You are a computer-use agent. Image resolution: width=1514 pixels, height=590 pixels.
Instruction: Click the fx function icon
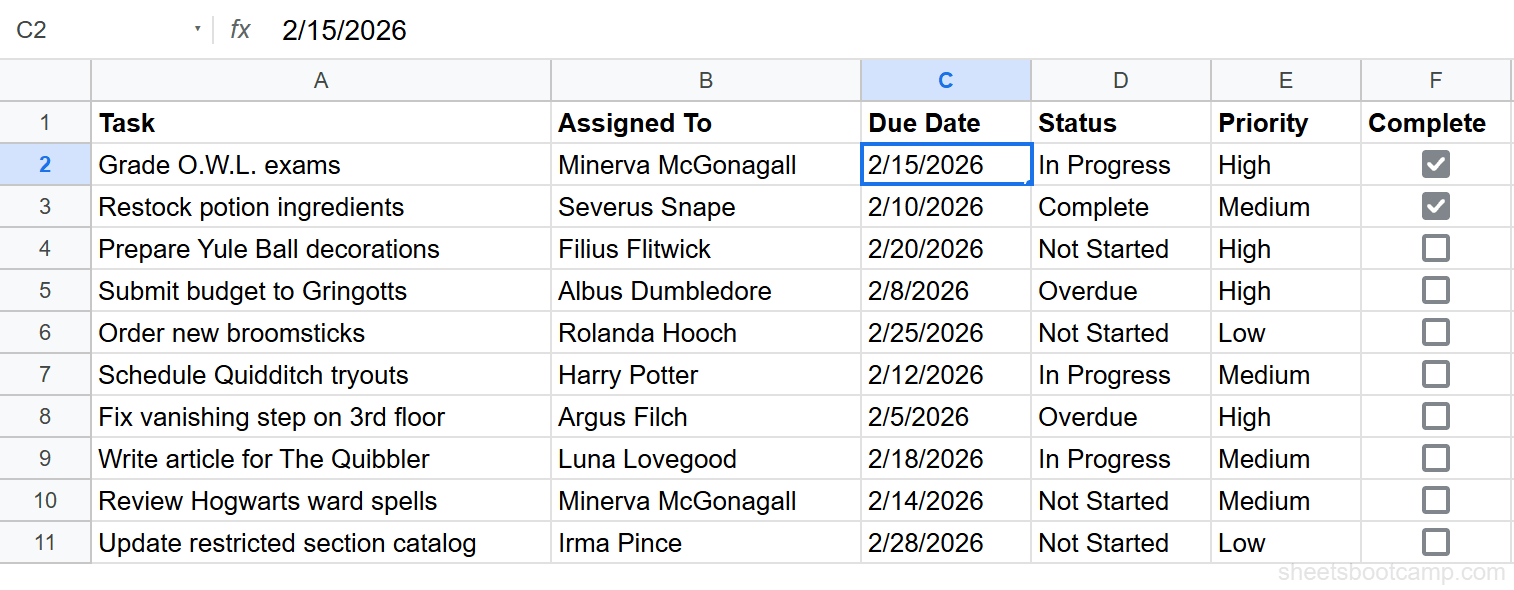click(x=239, y=30)
